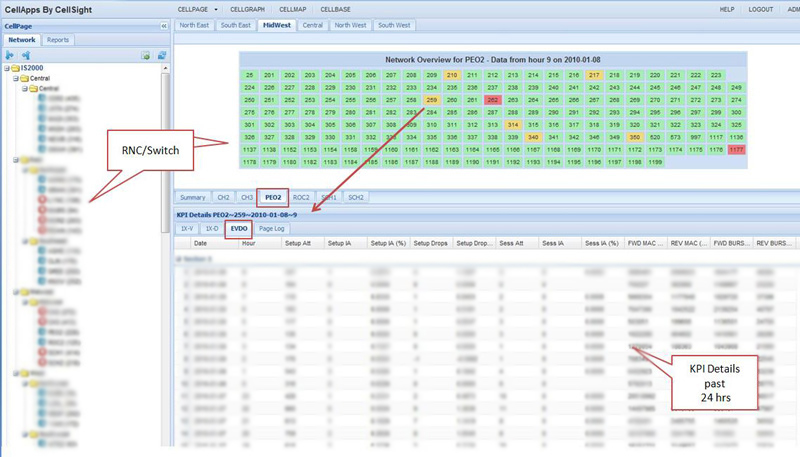Click orange cell 210 in network overview
This screenshot has height=457, width=800.
point(452,75)
